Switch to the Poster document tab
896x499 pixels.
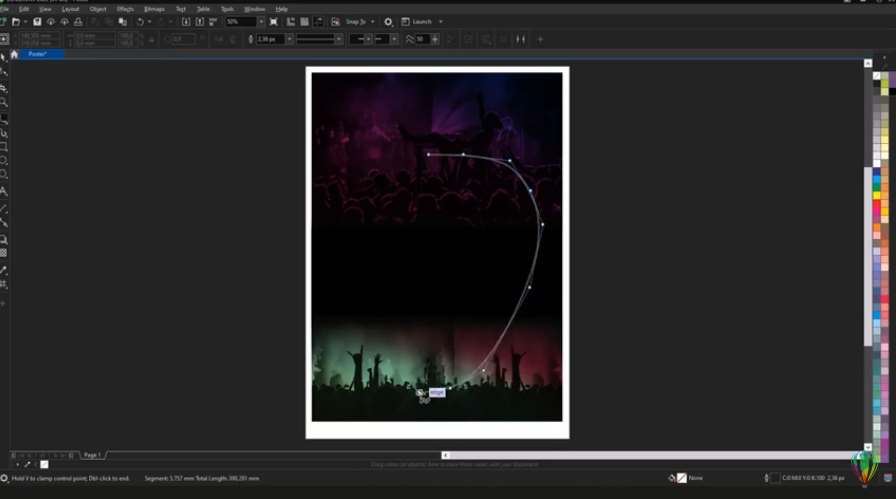38,54
